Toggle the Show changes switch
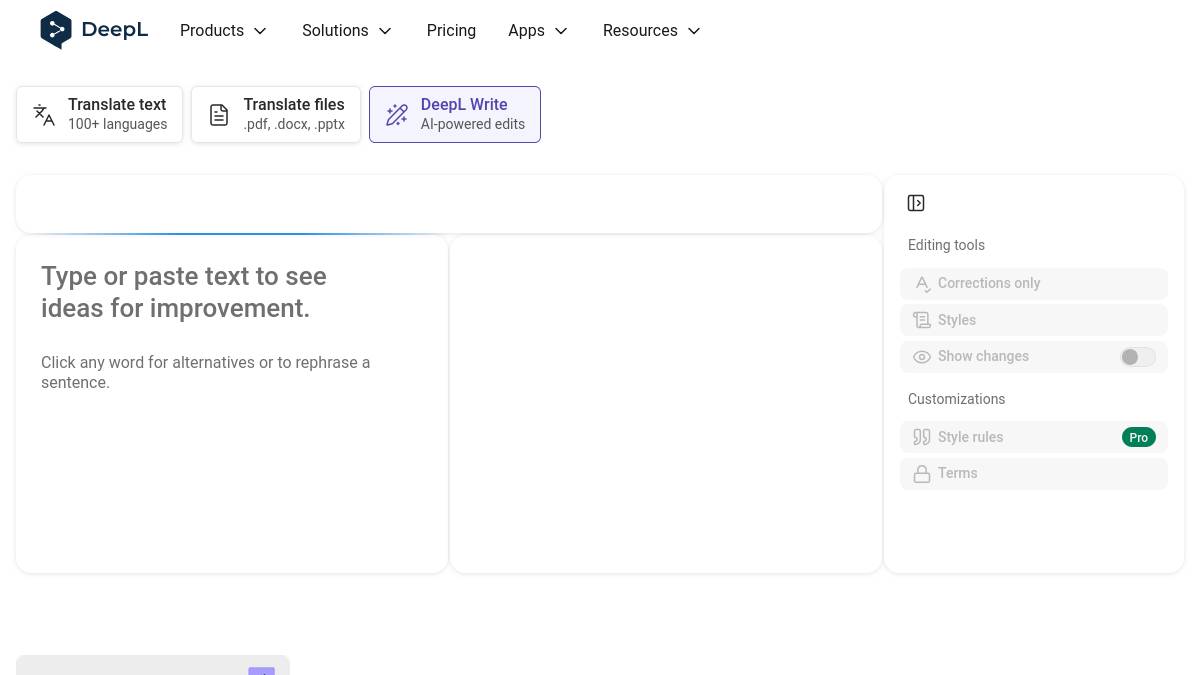Screen dimensions: 1200x675 pyautogui.click(x=1137, y=357)
